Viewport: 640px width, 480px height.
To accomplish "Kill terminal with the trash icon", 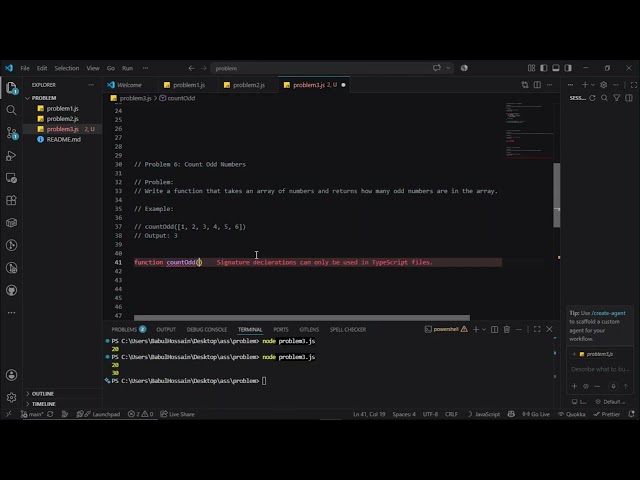I will [507, 329].
